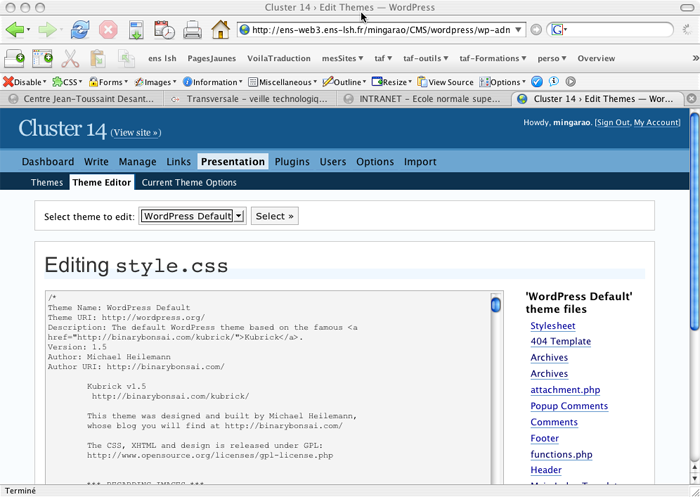Click the red Stop loading icon
The width and height of the screenshot is (700, 497).
108,30
